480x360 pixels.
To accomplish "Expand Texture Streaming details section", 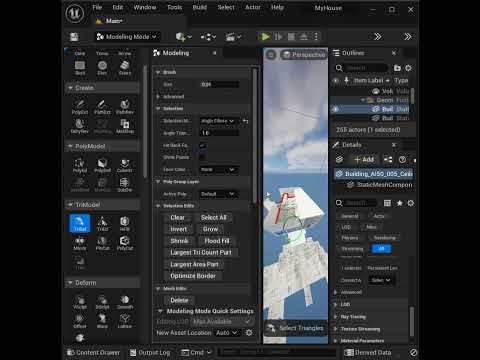I will [x=335, y=329].
